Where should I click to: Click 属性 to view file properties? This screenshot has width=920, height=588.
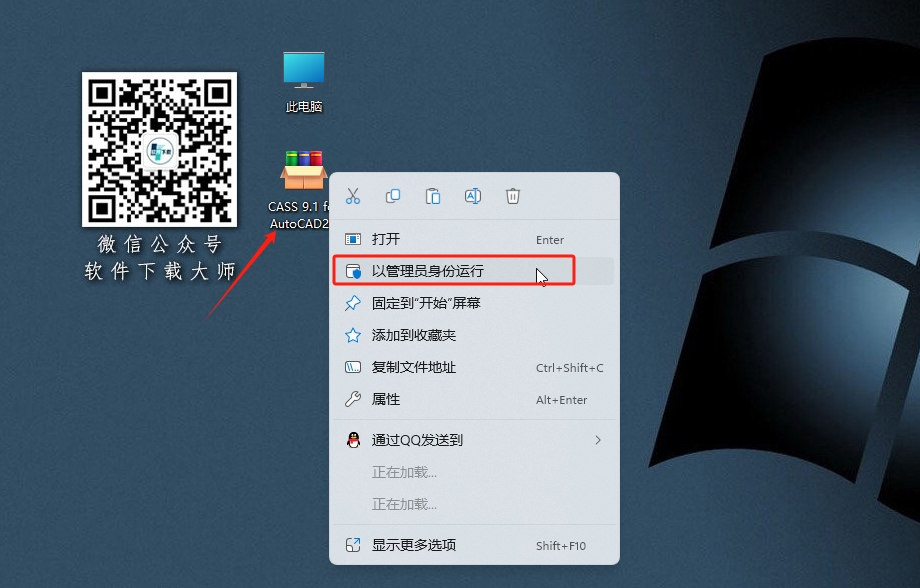point(389,399)
